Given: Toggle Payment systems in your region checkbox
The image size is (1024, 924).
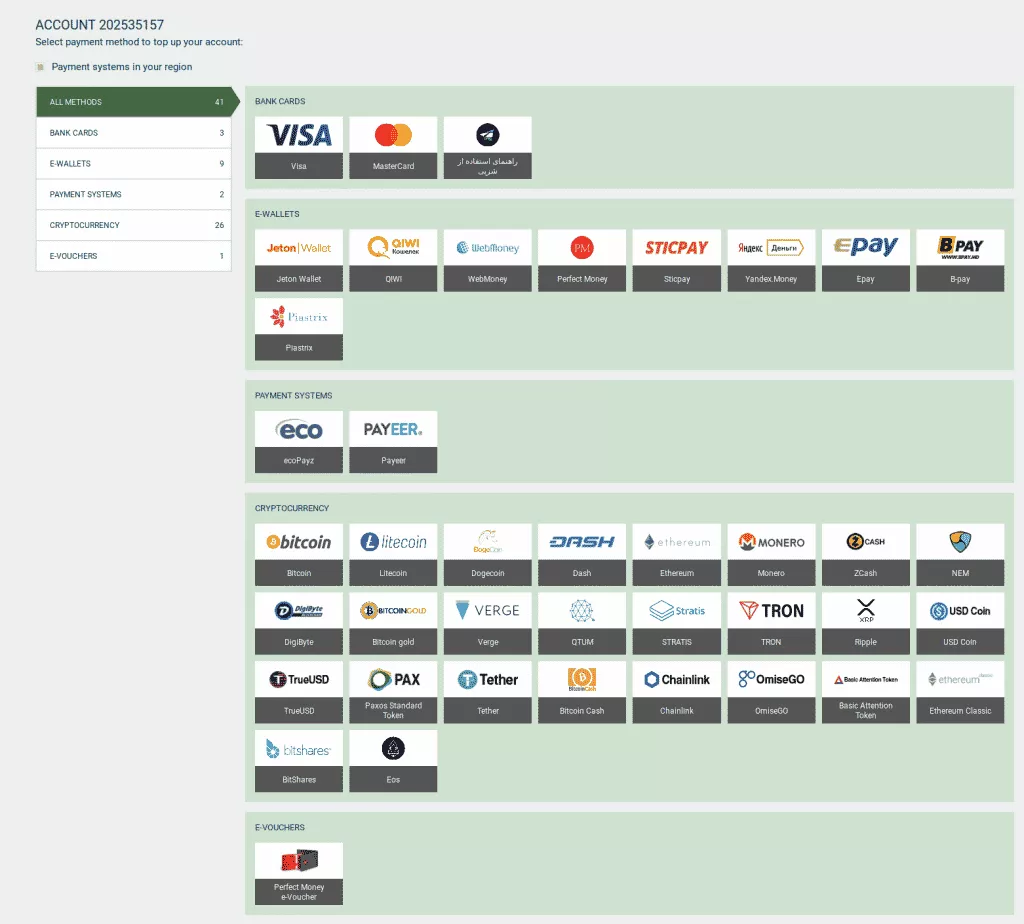Looking at the screenshot, I should (x=40, y=67).
